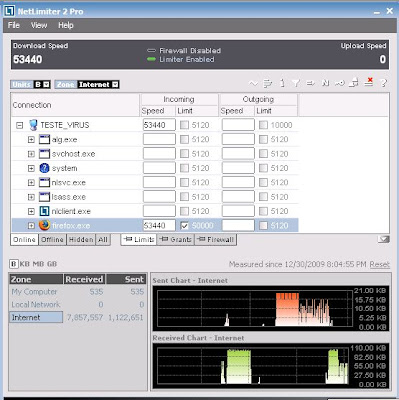
Task: Click firefox.exe incoming speed field
Action: tap(159, 226)
